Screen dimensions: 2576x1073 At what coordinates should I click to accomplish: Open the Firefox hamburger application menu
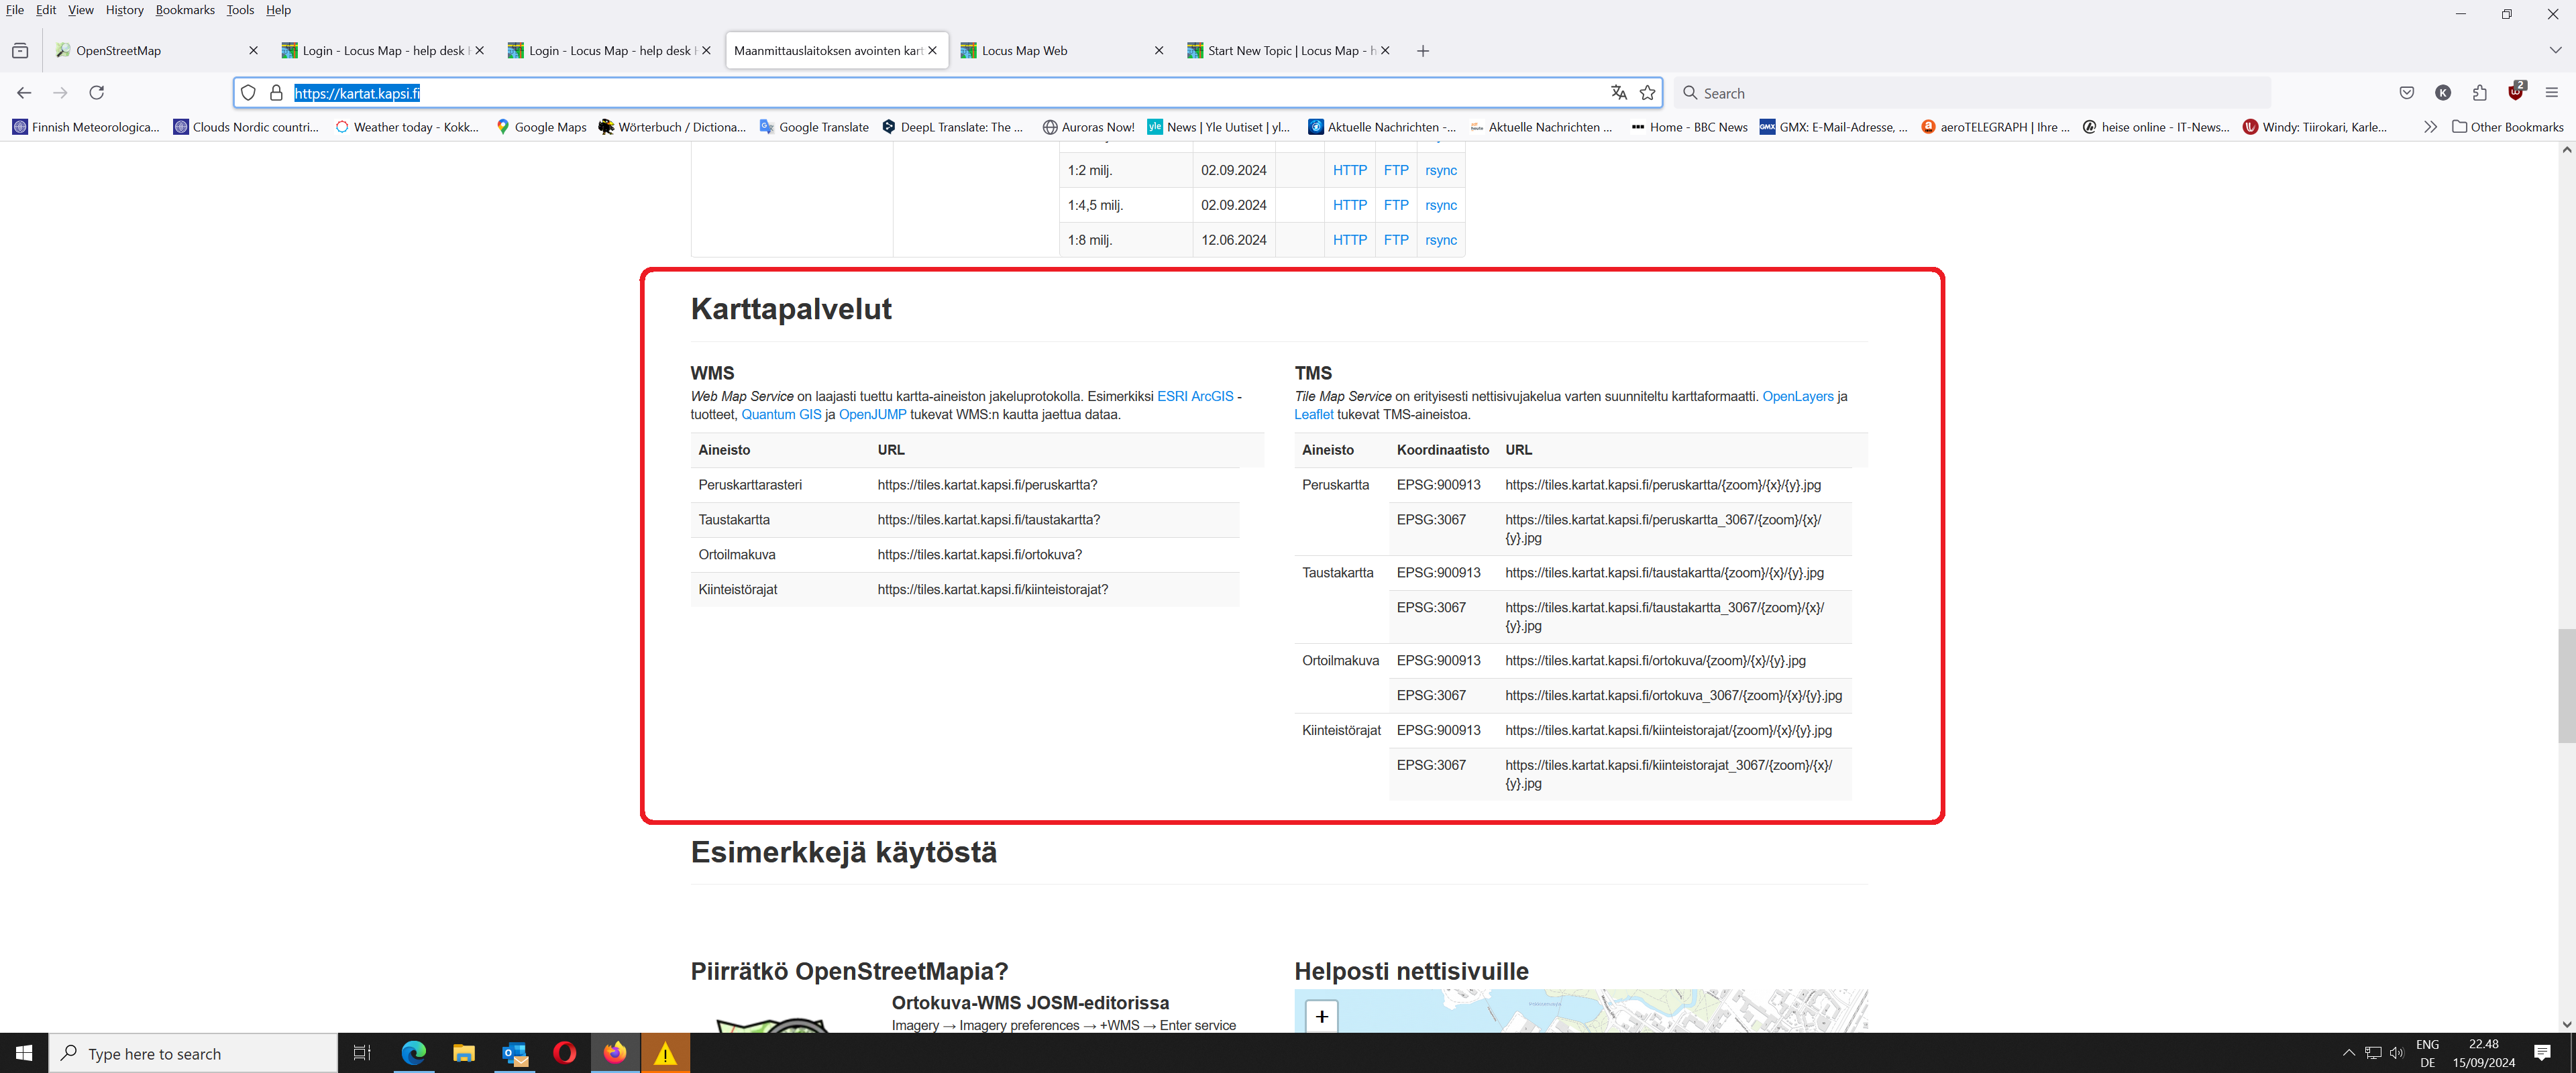pos(2551,93)
